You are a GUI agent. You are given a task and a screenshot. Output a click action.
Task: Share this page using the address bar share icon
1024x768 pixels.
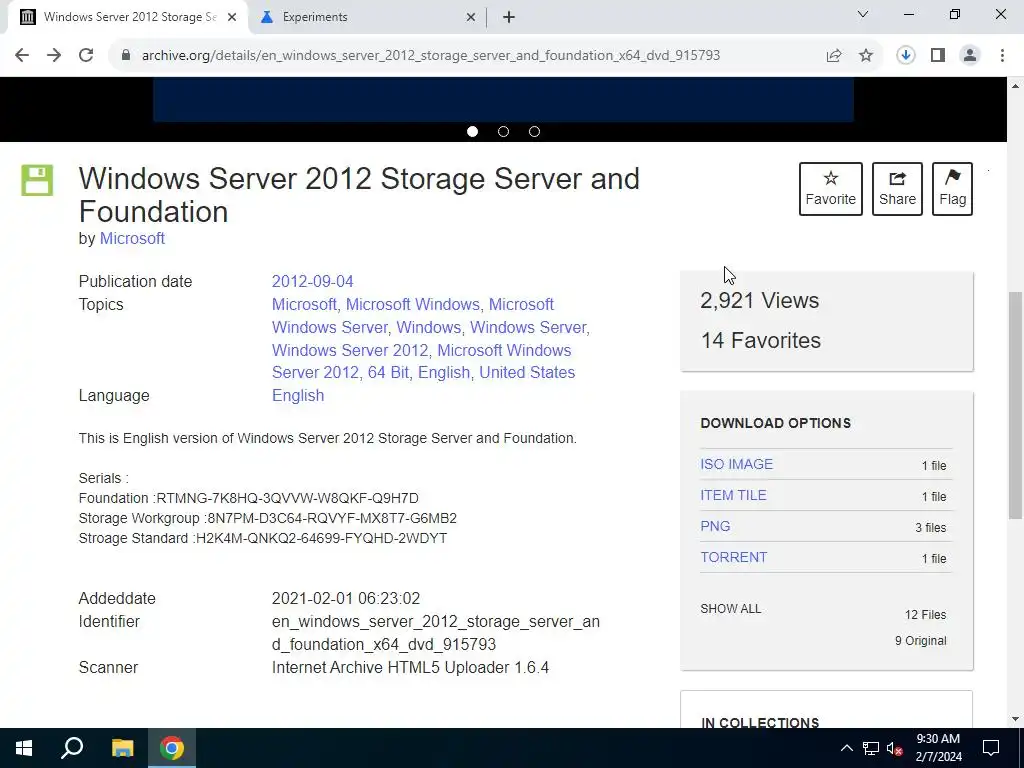[834, 56]
